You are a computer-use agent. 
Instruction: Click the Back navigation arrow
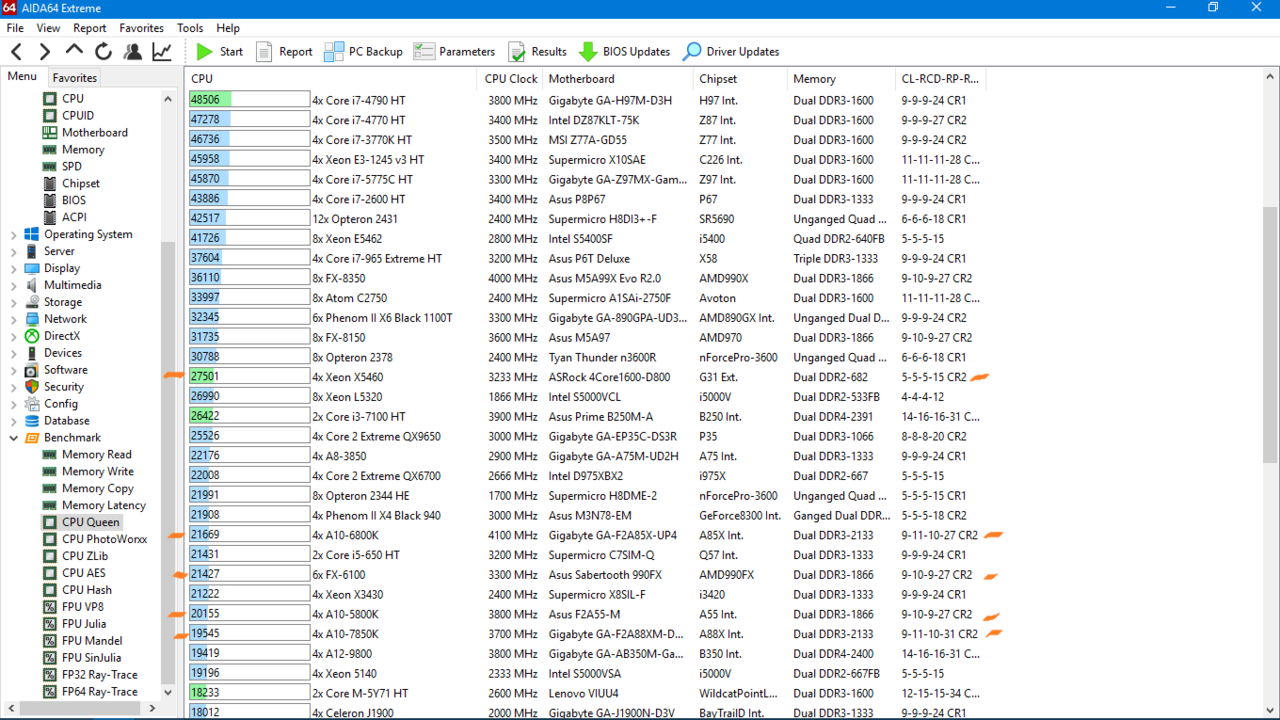(x=16, y=52)
